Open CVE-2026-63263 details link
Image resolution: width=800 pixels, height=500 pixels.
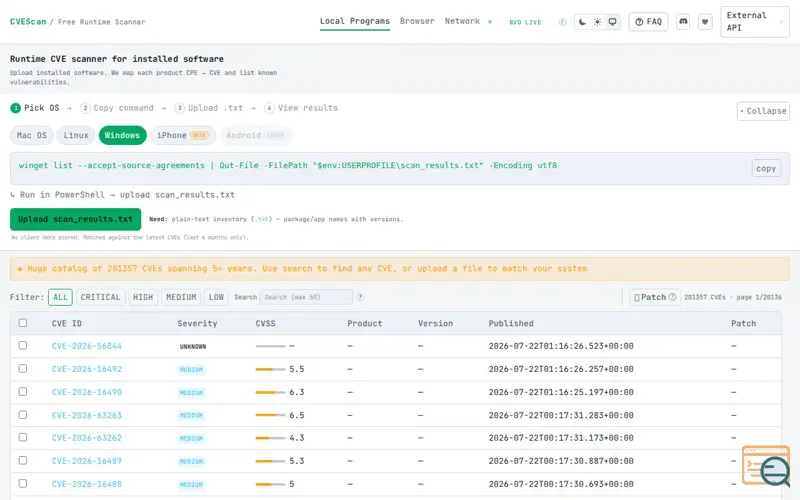pyautogui.click(x=87, y=415)
